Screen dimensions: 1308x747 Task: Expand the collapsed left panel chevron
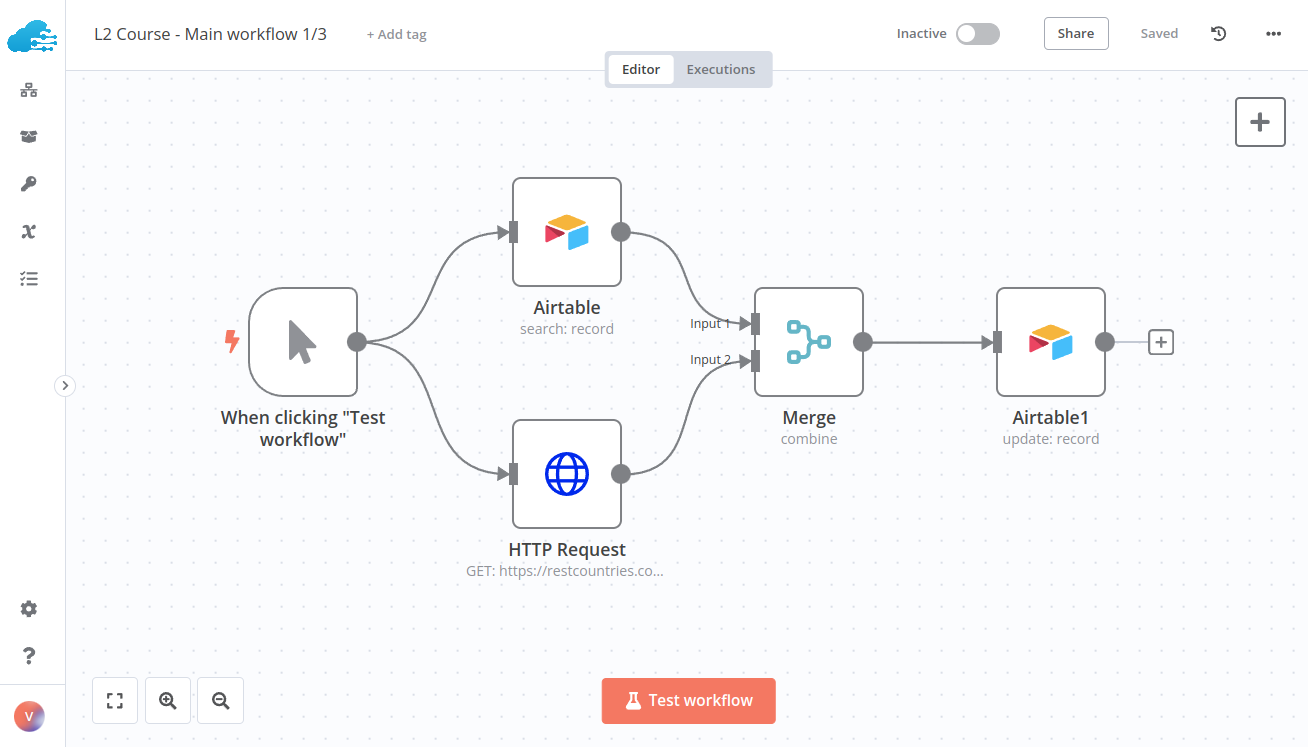tap(65, 385)
